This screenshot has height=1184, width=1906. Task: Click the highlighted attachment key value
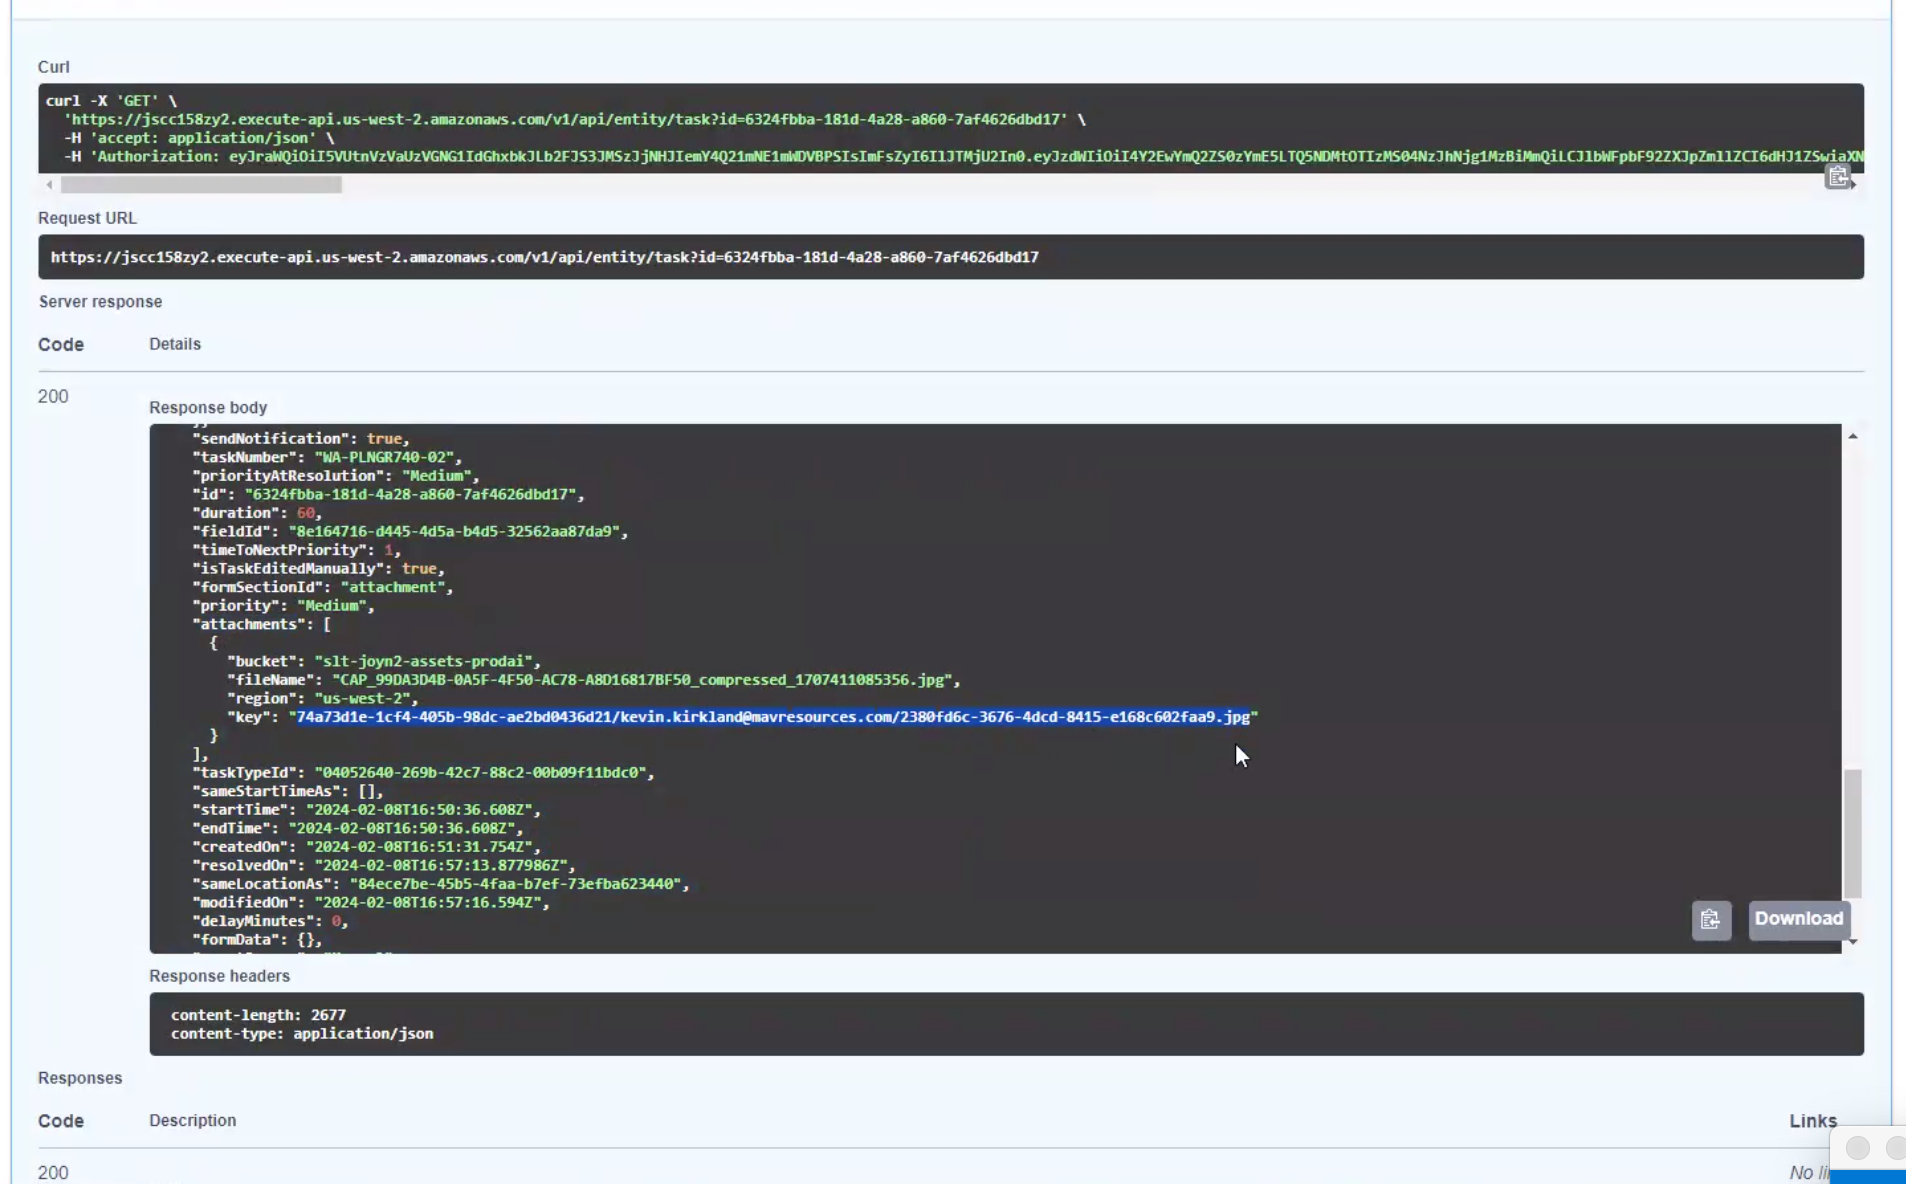click(772, 717)
